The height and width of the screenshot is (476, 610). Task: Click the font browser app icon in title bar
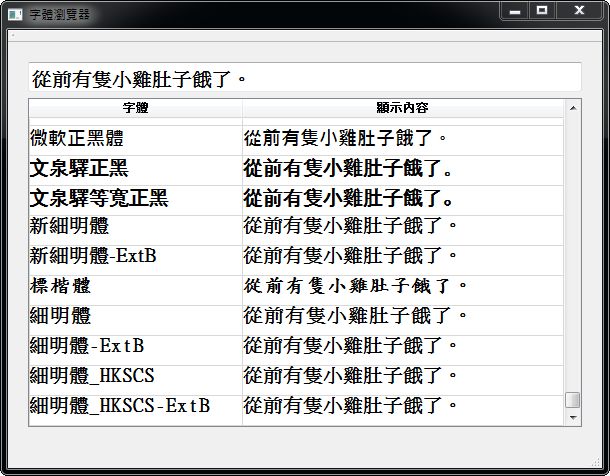(15, 15)
